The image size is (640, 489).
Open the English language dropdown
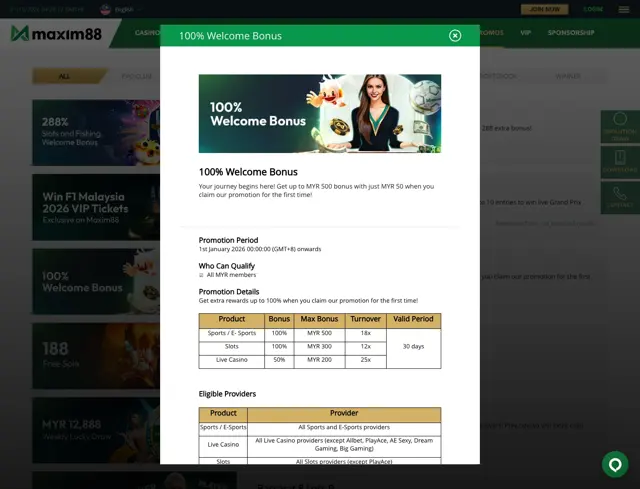[x=128, y=9]
